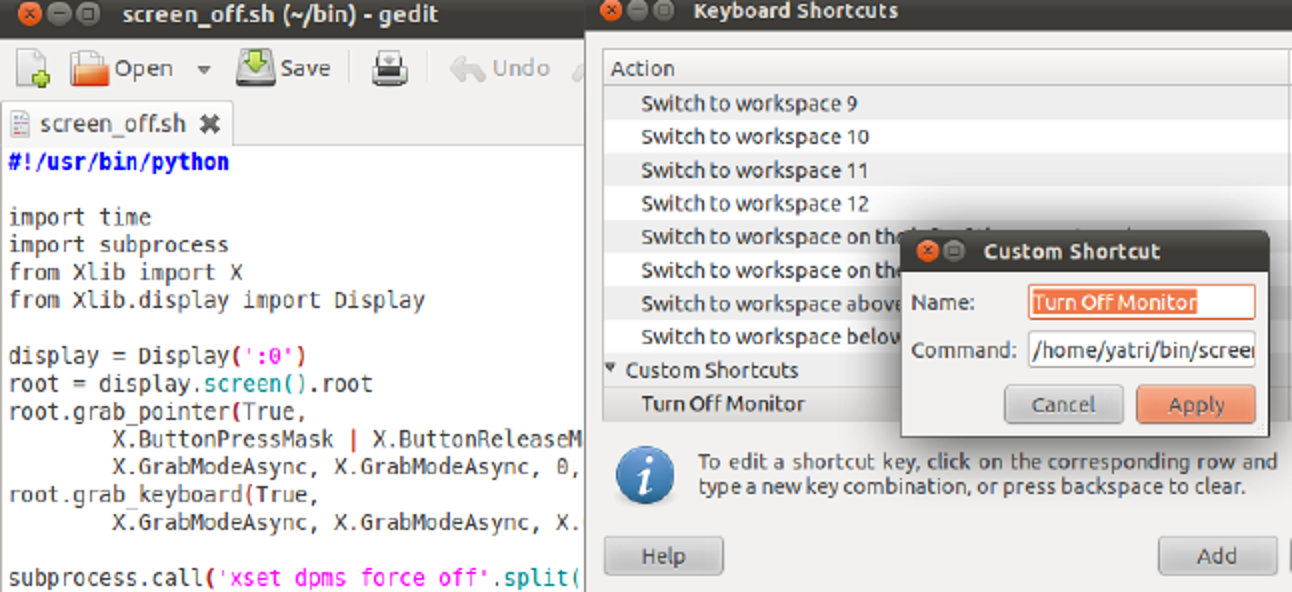The width and height of the screenshot is (1292, 592).
Task: Click the New document icon in gedit
Action: tap(32, 68)
